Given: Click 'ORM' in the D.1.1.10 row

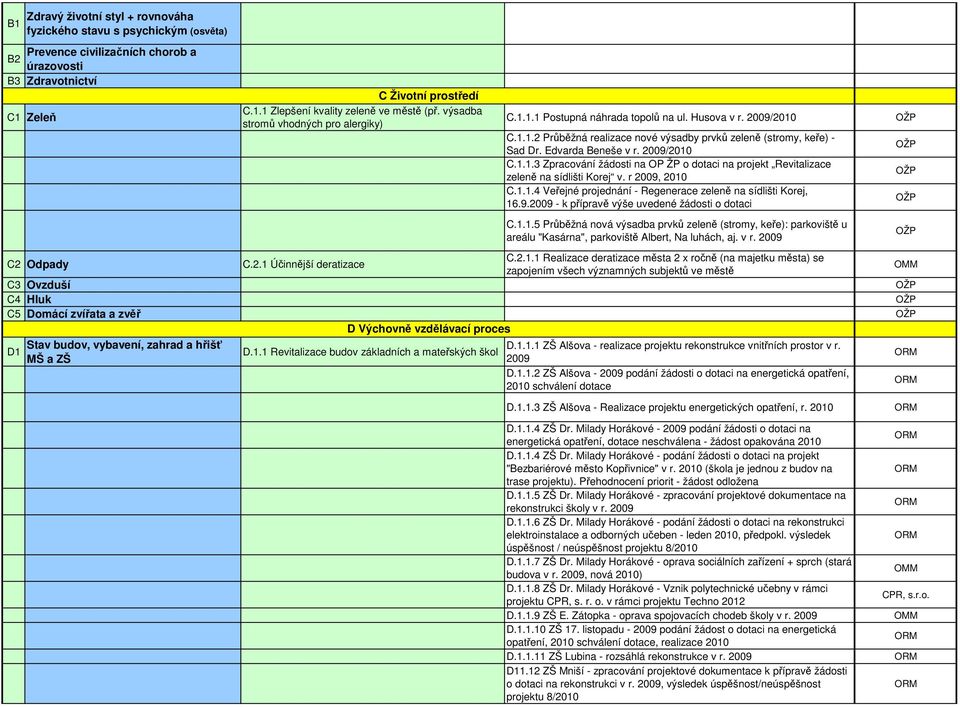Looking at the screenshot, I should 906,636.
